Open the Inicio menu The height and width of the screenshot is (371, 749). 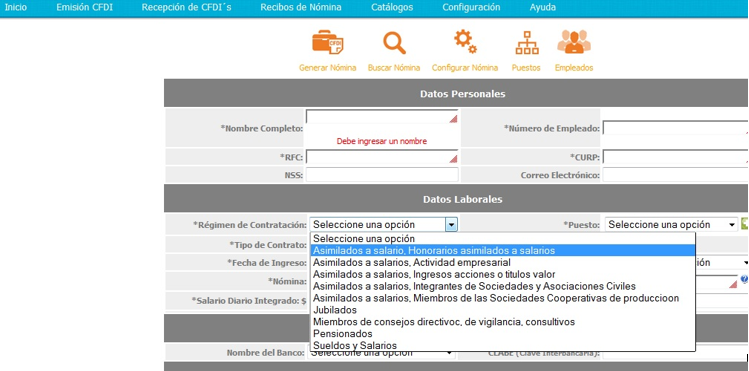tap(16, 8)
